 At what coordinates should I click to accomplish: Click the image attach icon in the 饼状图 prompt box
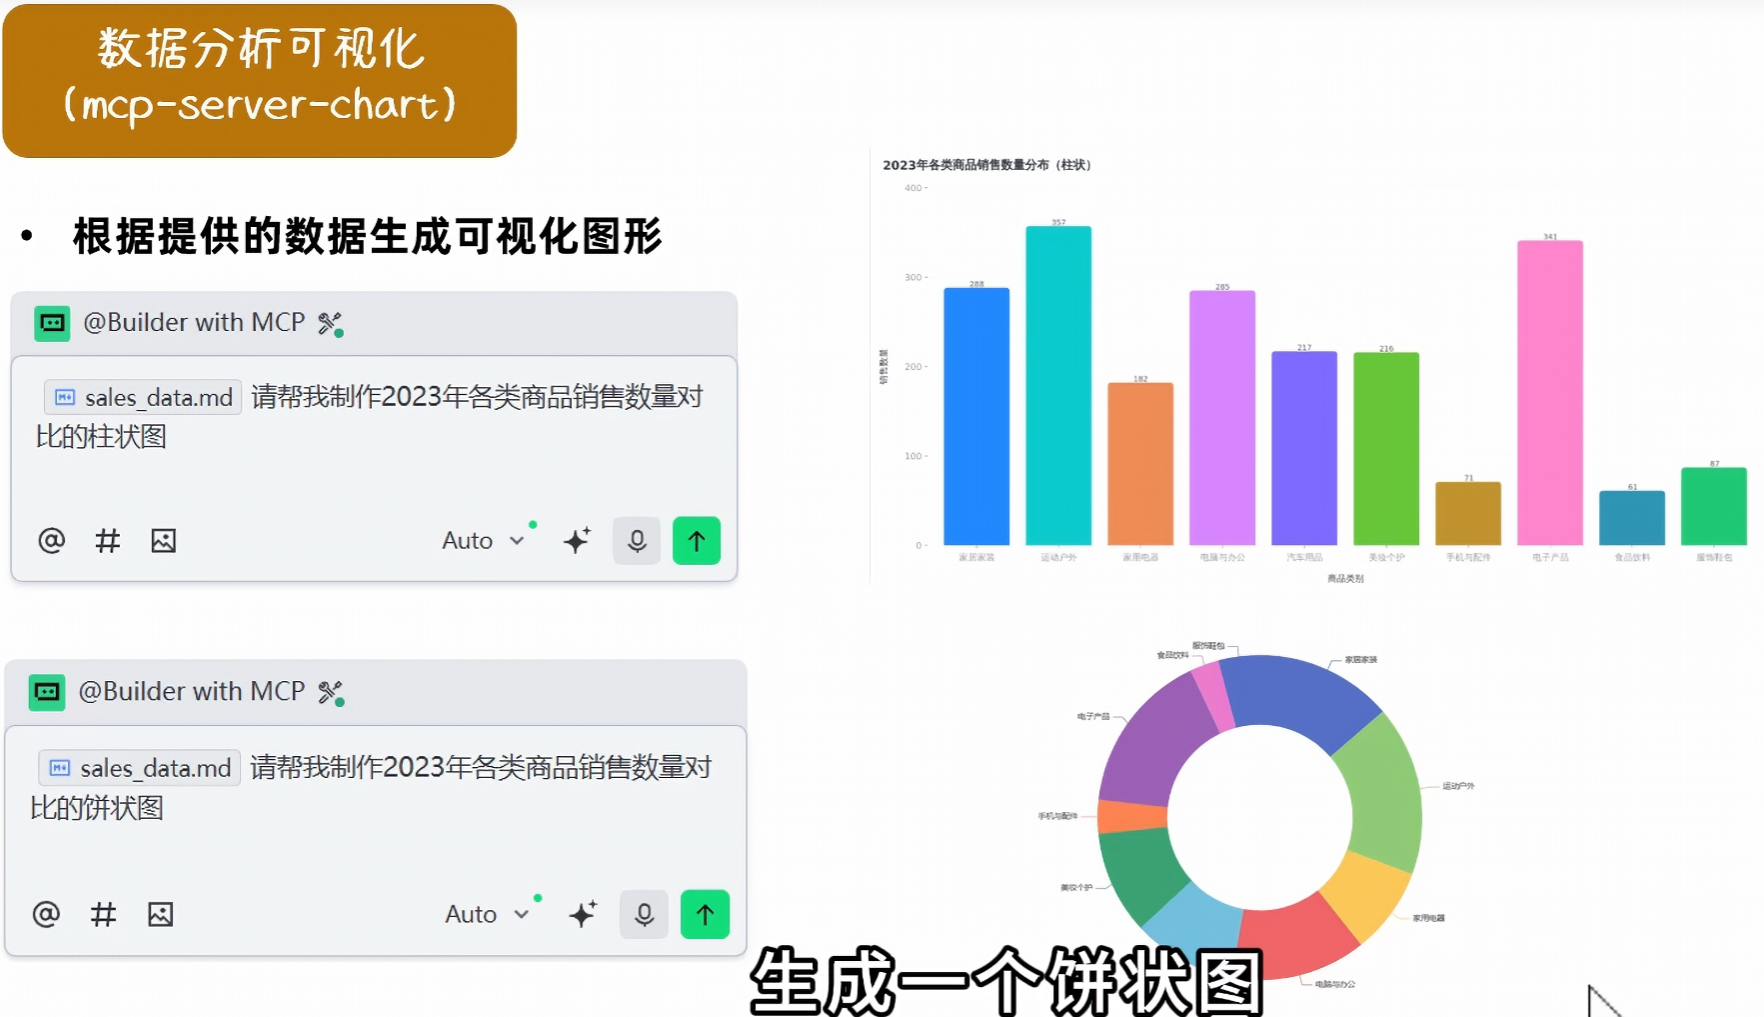[160, 914]
